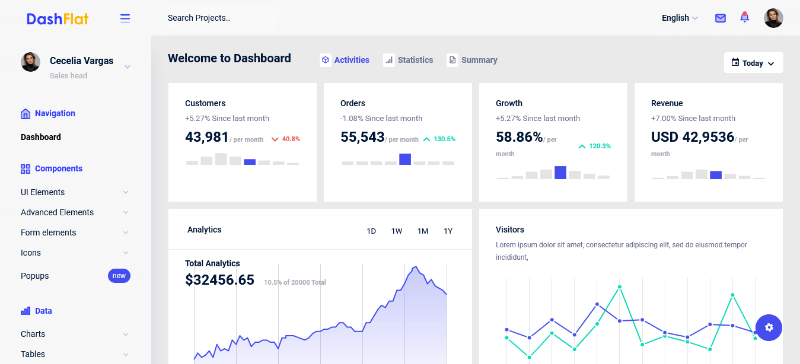The image size is (800, 364).
Task: Click the USD 42,9536 revenue value
Action: (692, 137)
